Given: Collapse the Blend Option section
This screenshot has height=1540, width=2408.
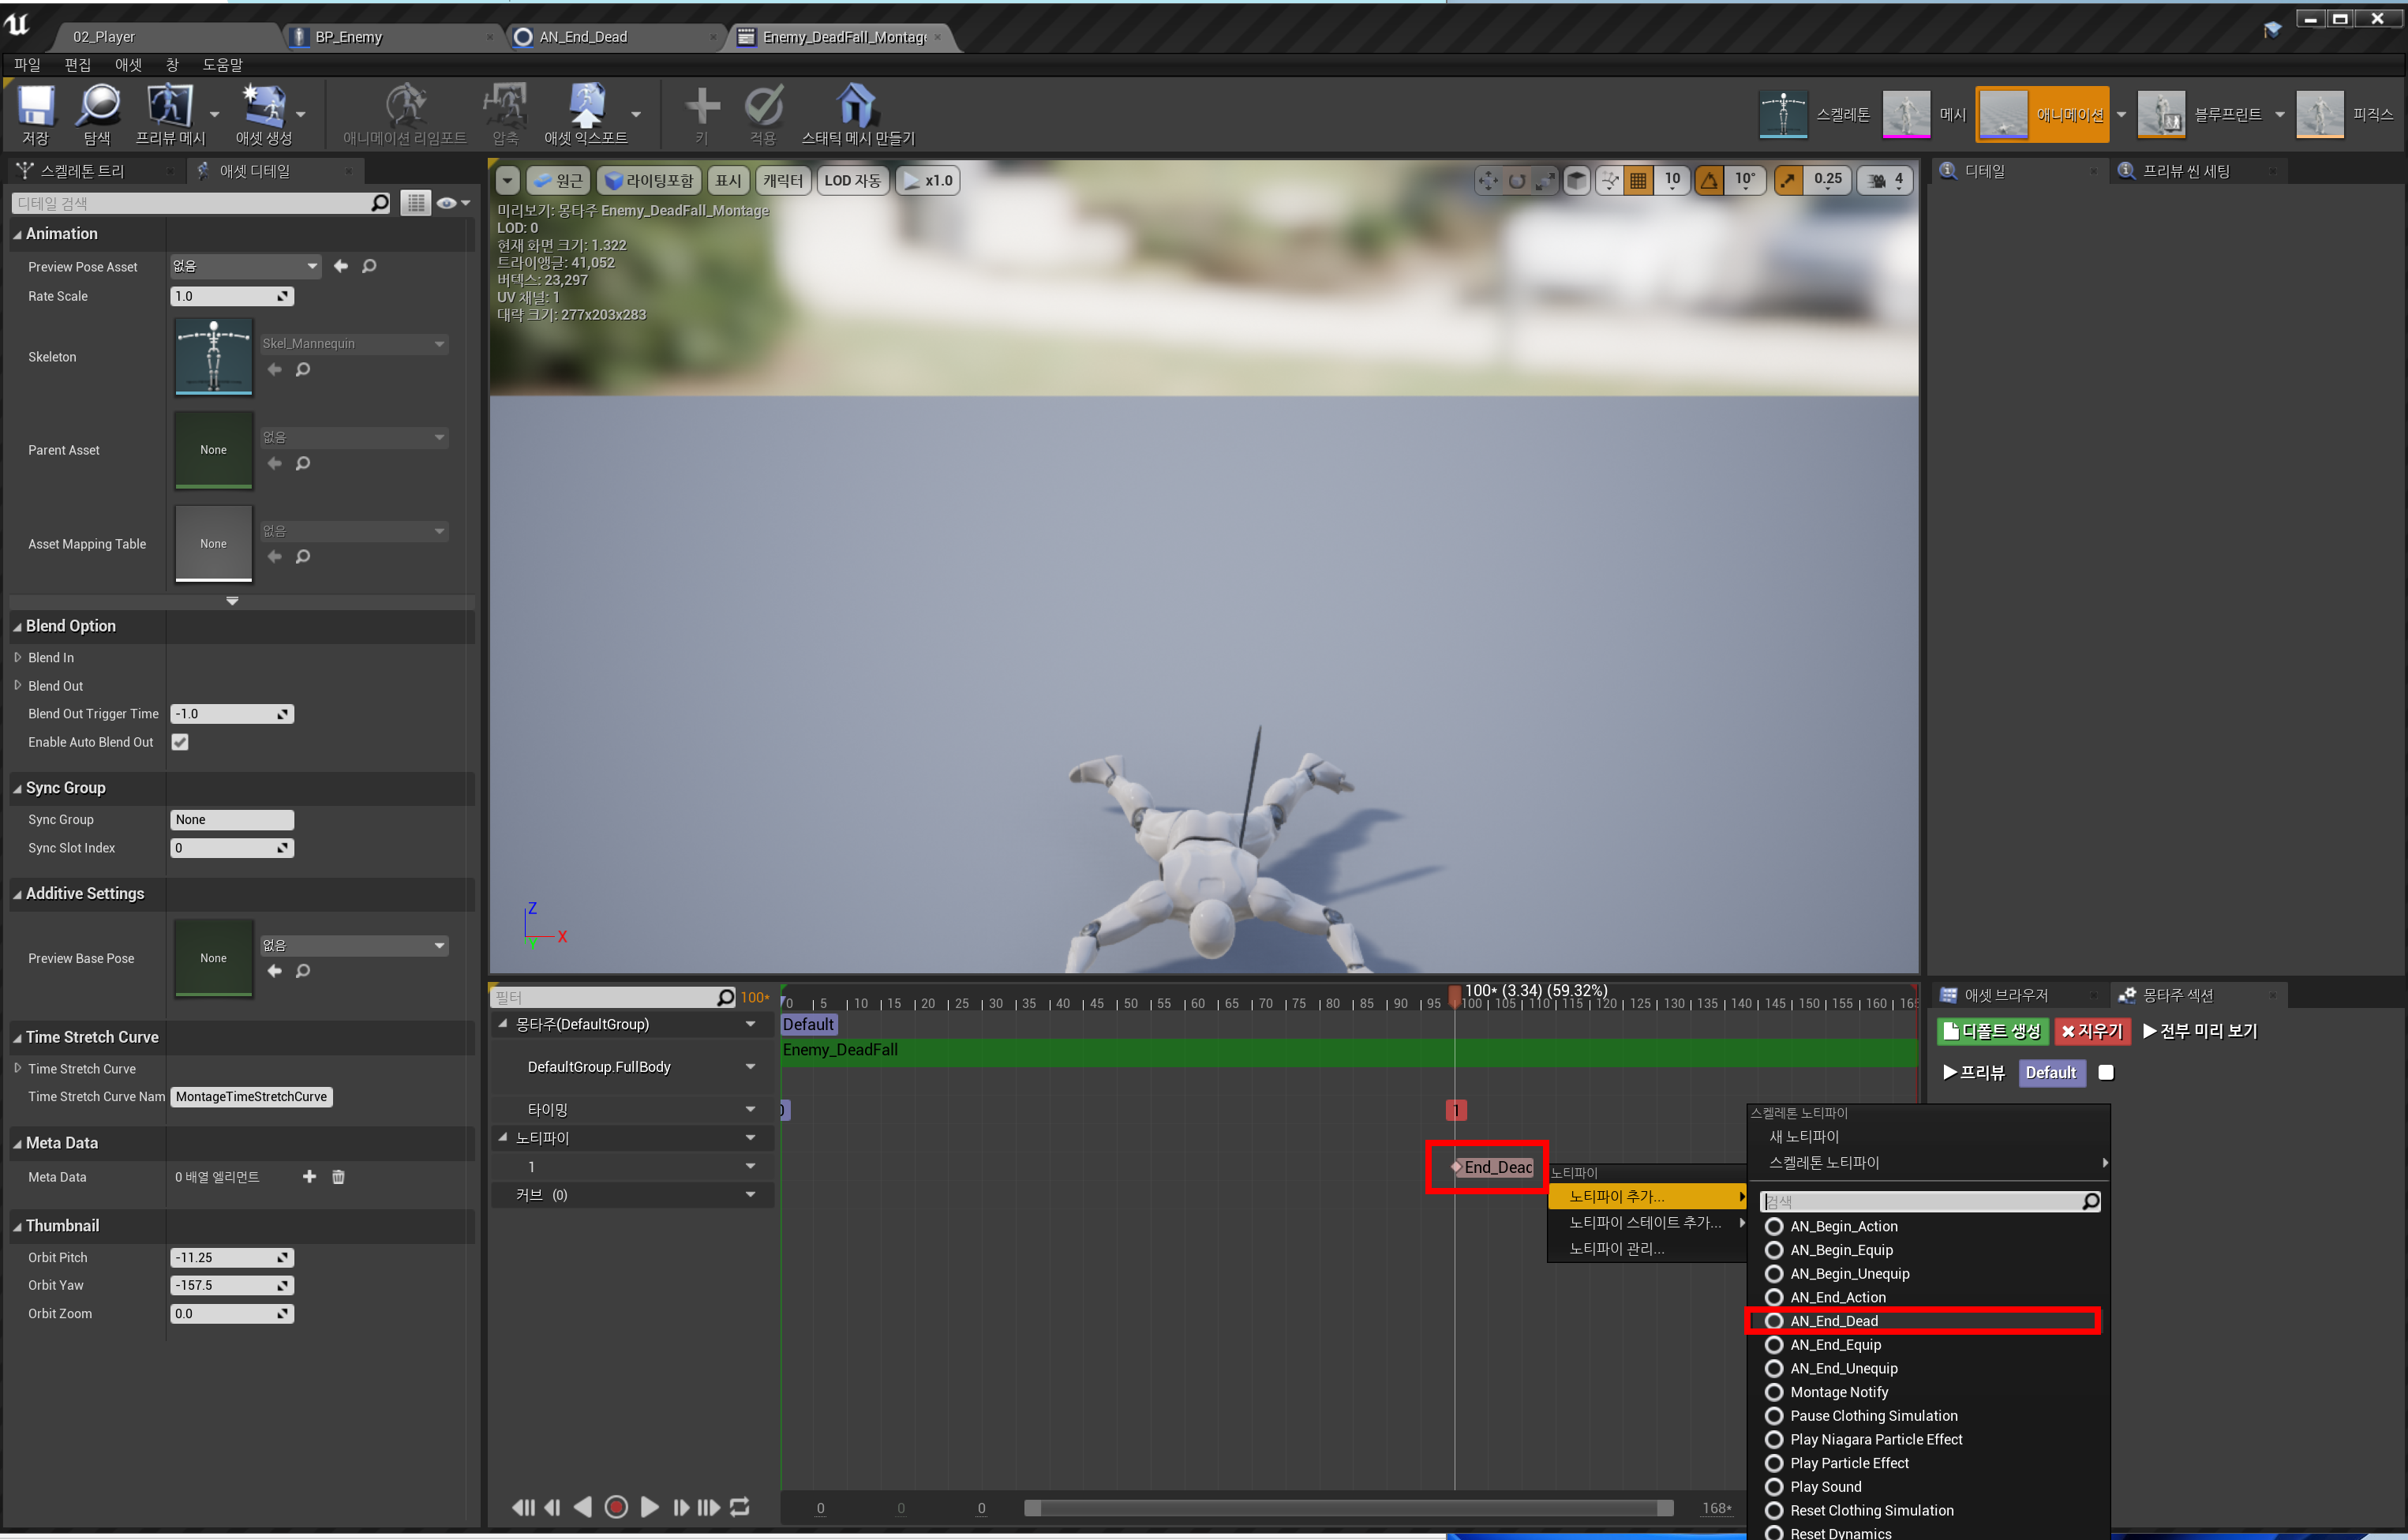Looking at the screenshot, I should coord(17,626).
